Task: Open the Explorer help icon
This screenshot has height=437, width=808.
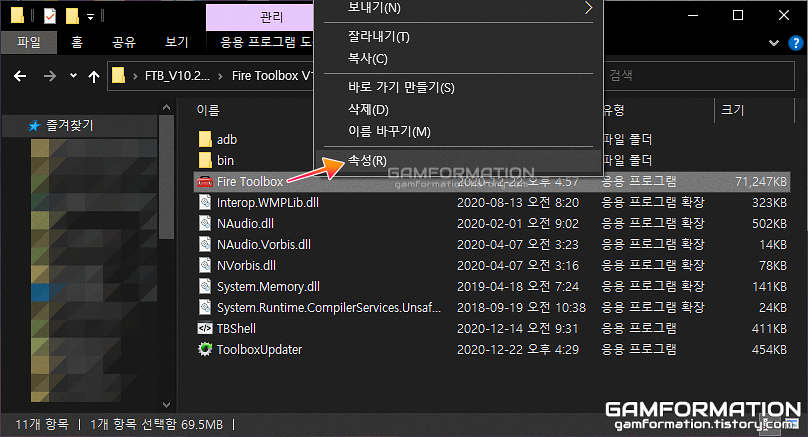Action: [796, 43]
